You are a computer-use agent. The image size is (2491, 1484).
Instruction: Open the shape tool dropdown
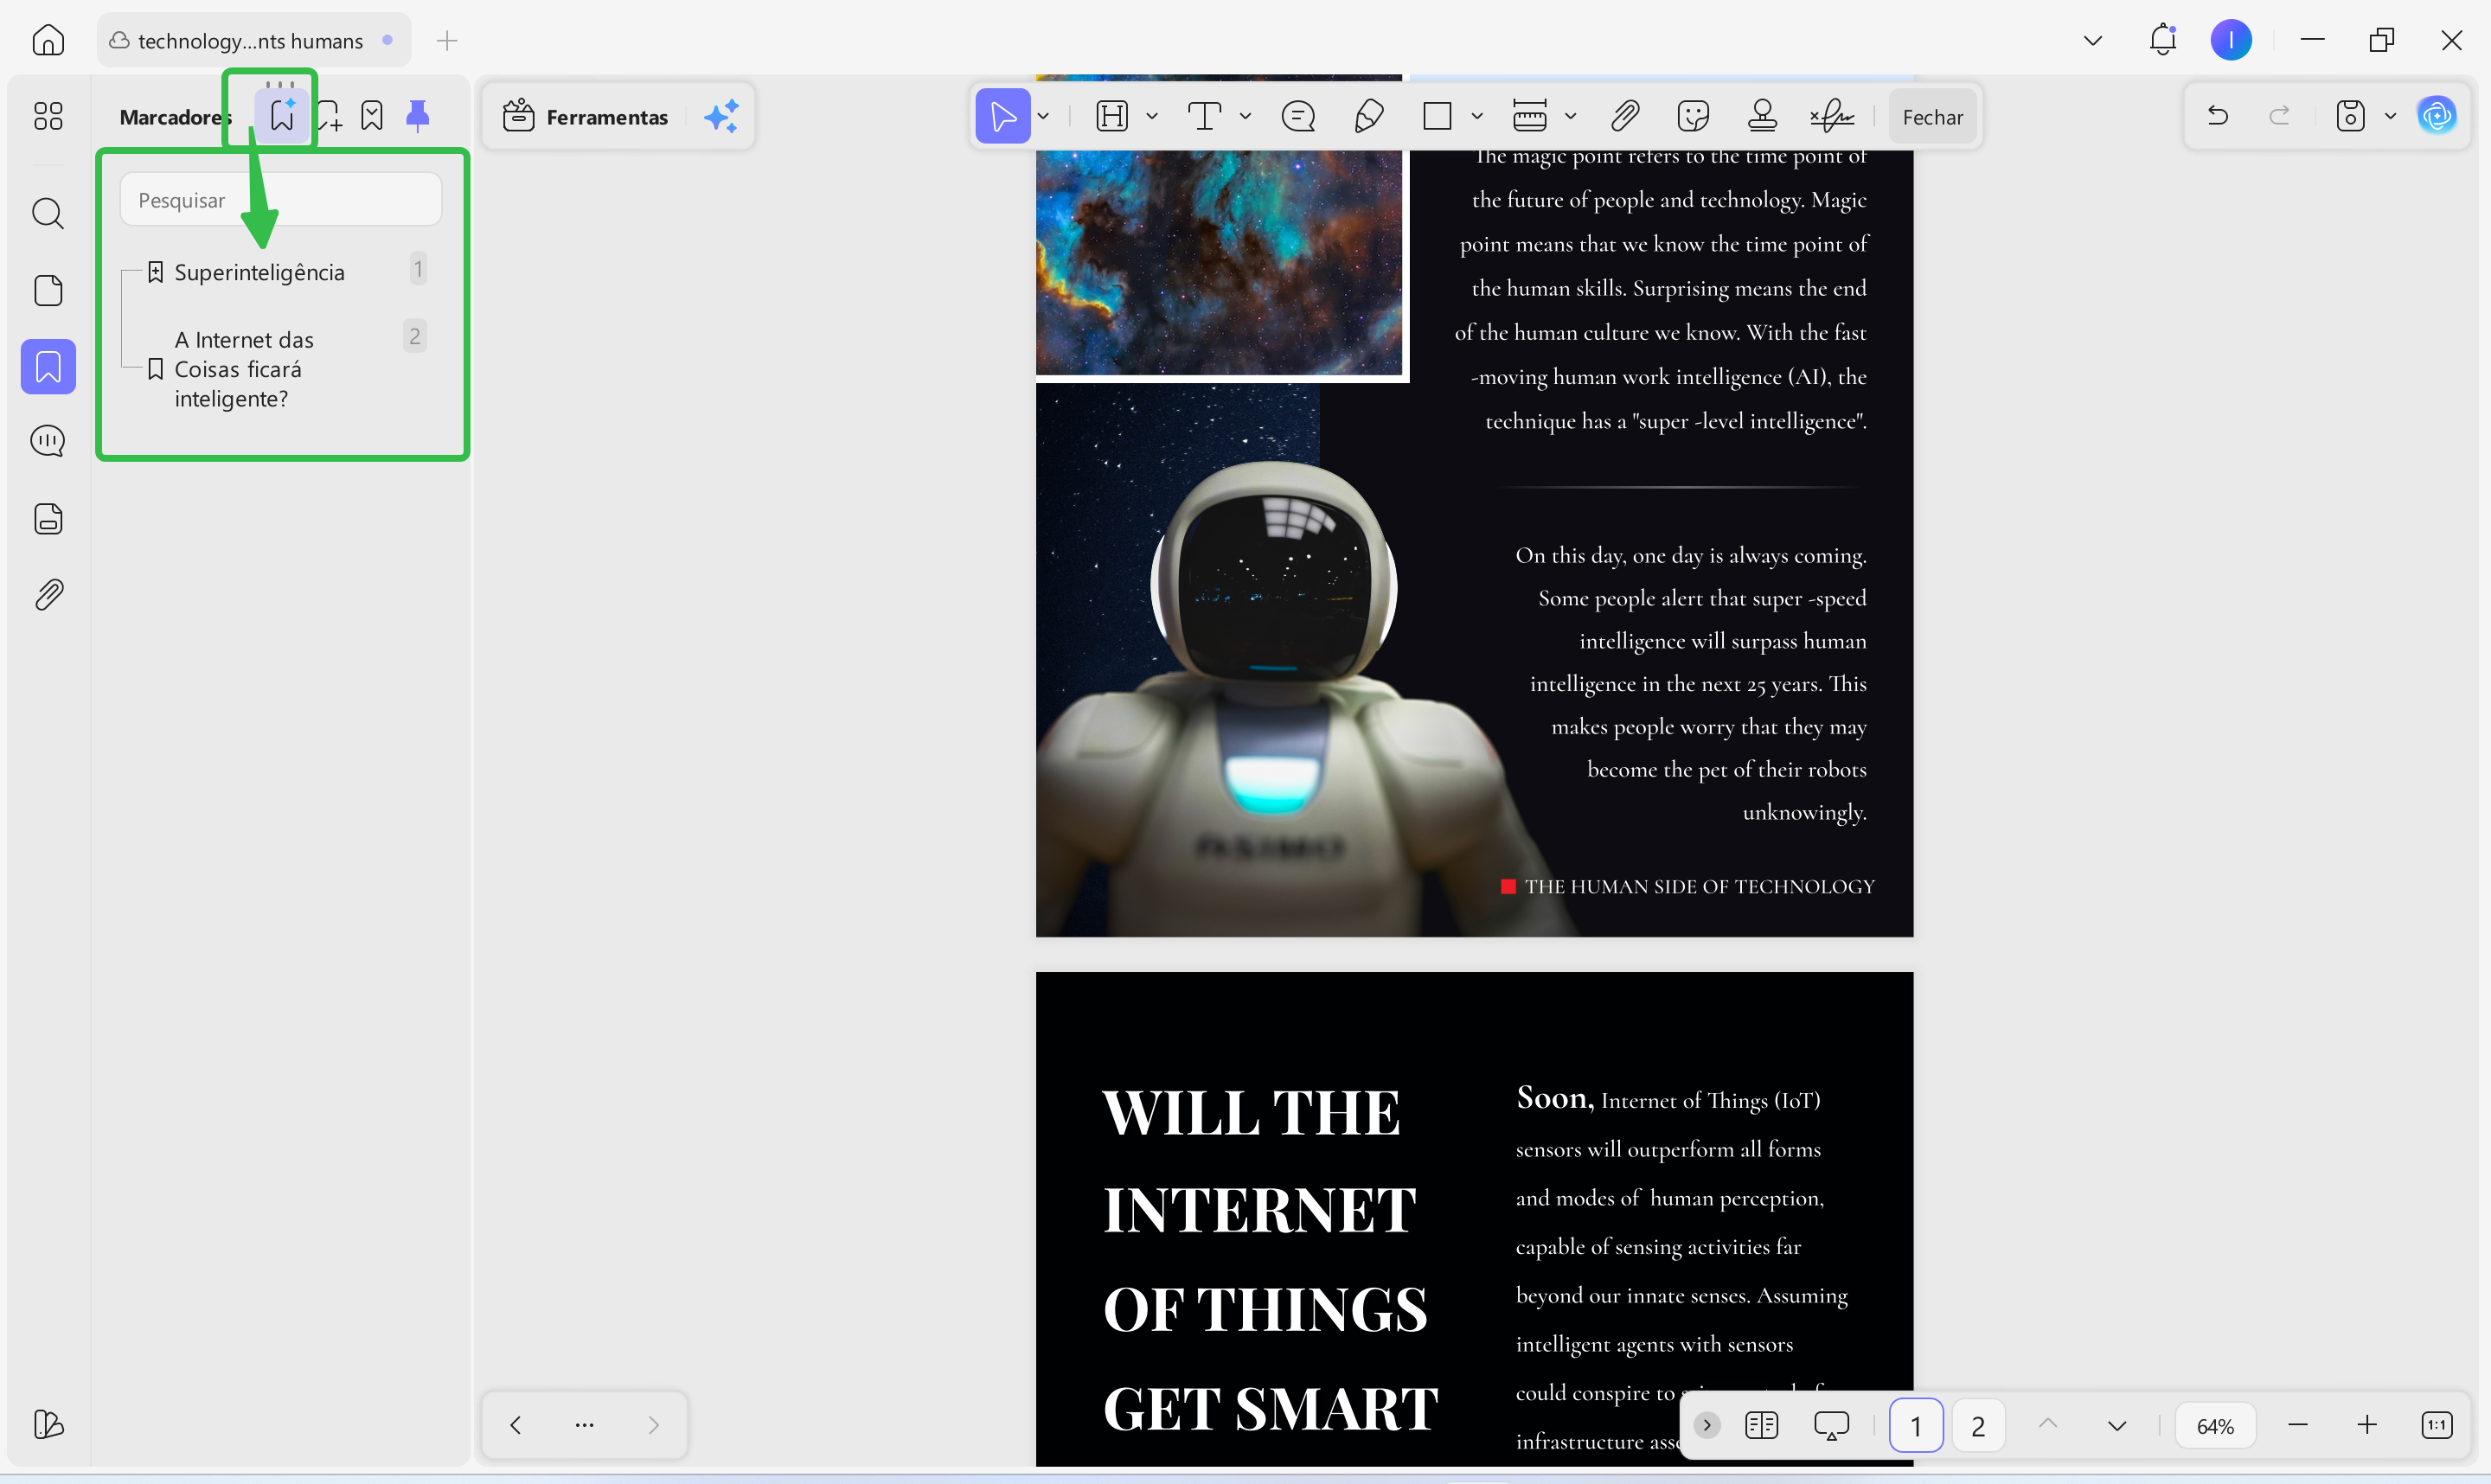click(x=1478, y=116)
